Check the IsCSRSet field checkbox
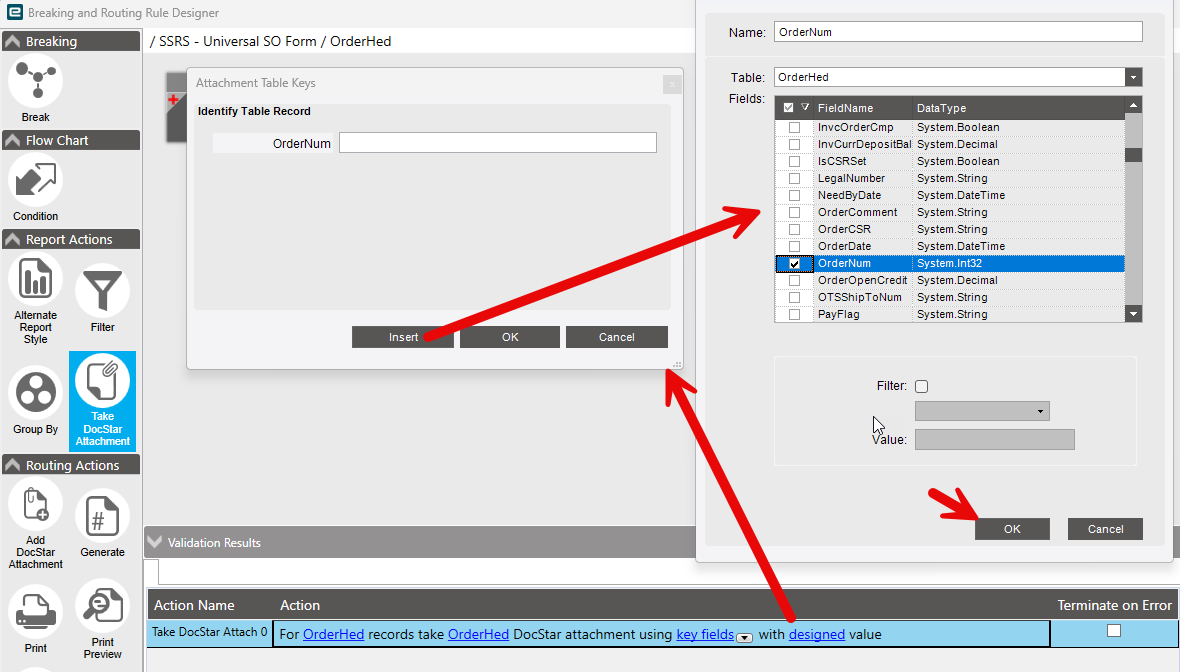Screen dimensions: 1180x672 795,161
